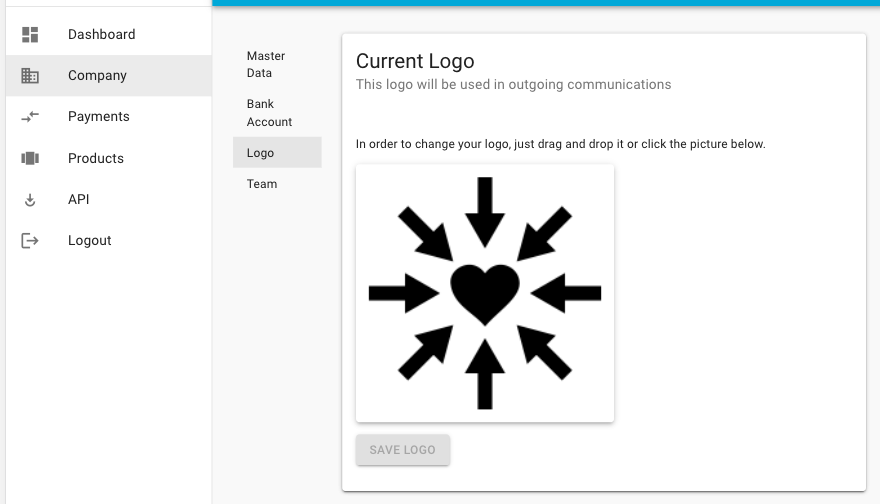Viewport: 880px width, 504px height.
Task: Click the Products icon in sidebar
Action: point(30,158)
